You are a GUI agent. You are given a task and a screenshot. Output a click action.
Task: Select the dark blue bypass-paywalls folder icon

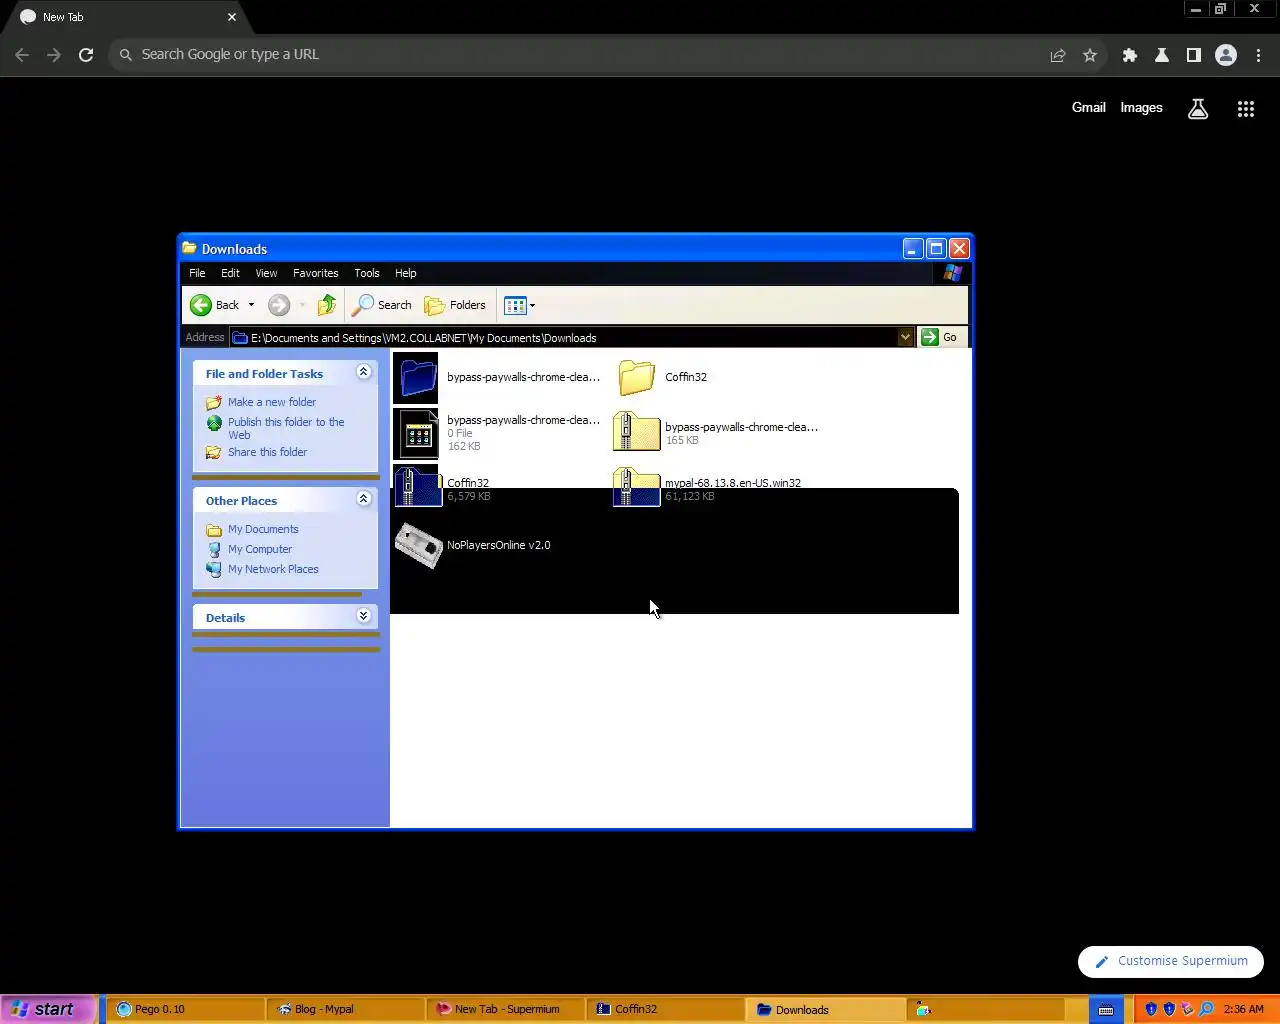pyautogui.click(x=416, y=377)
